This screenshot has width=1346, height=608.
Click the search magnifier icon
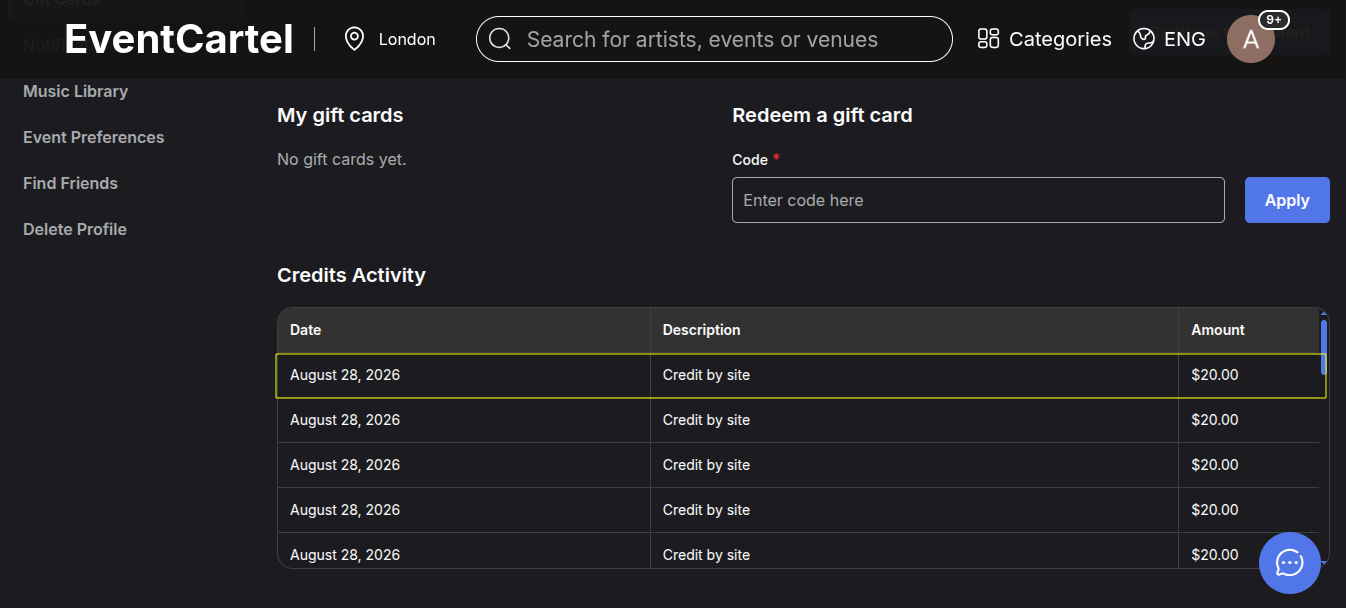pos(500,39)
